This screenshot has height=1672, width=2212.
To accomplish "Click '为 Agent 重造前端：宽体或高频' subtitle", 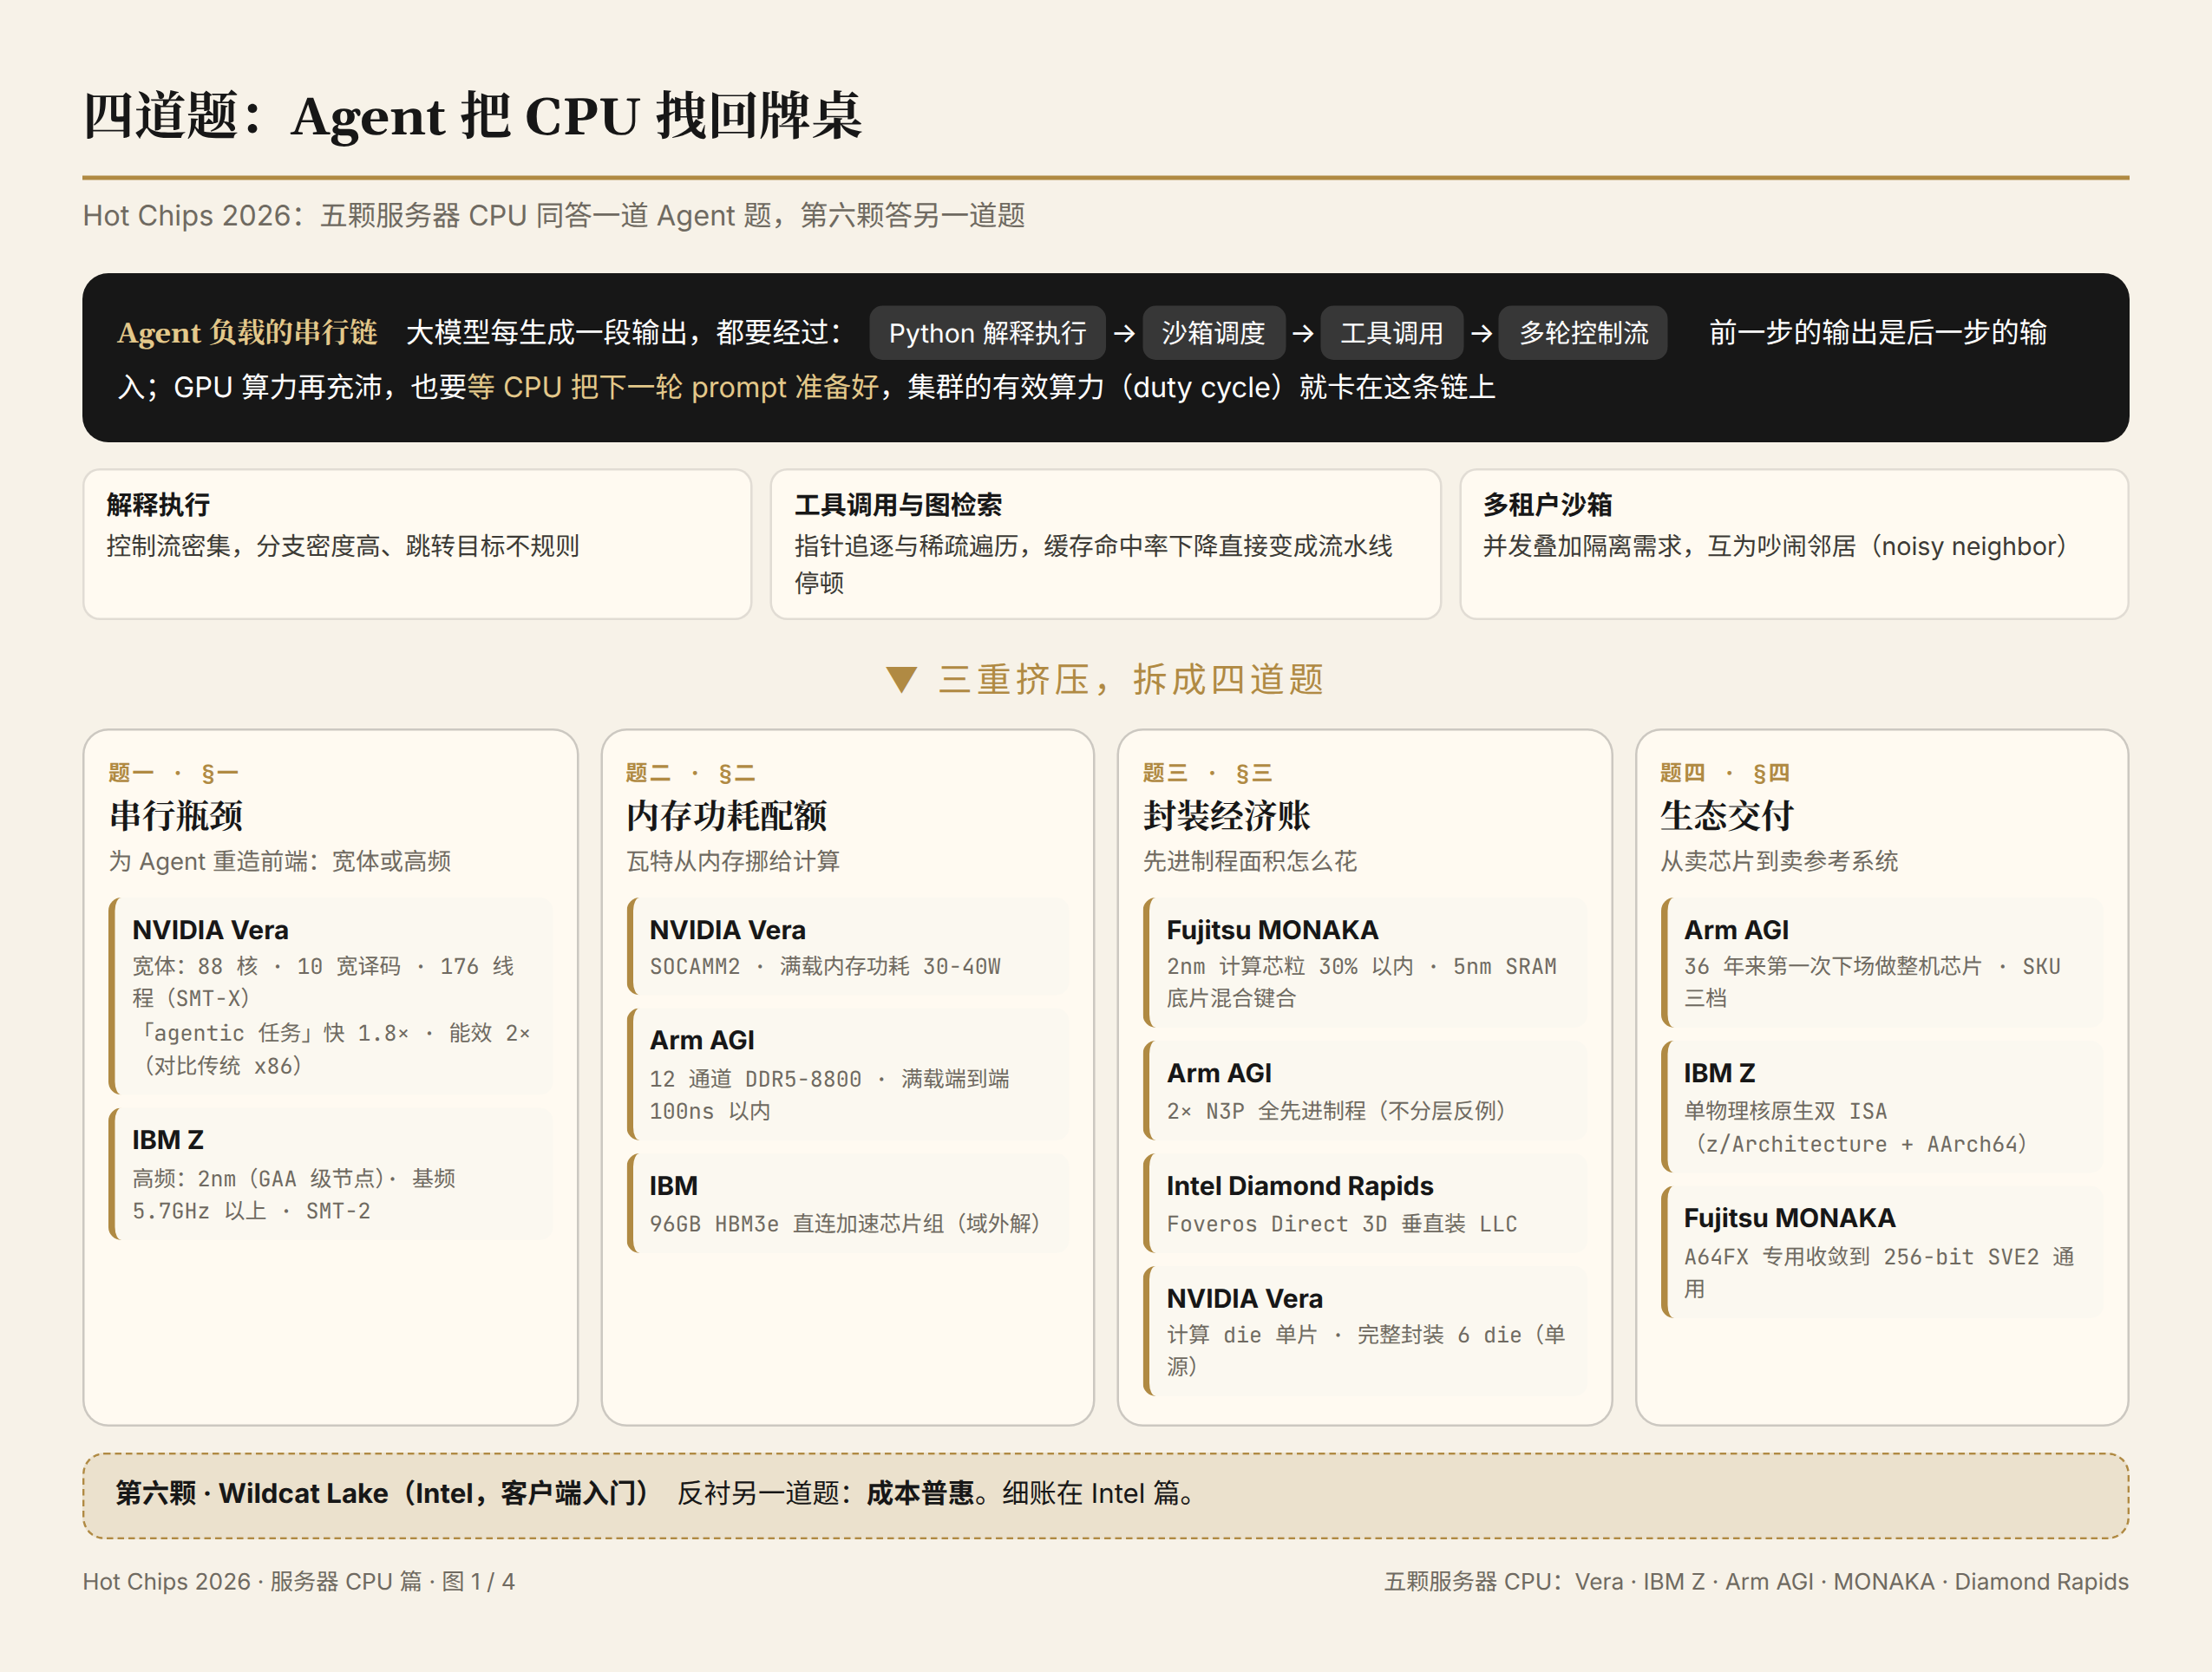I will pos(280,861).
